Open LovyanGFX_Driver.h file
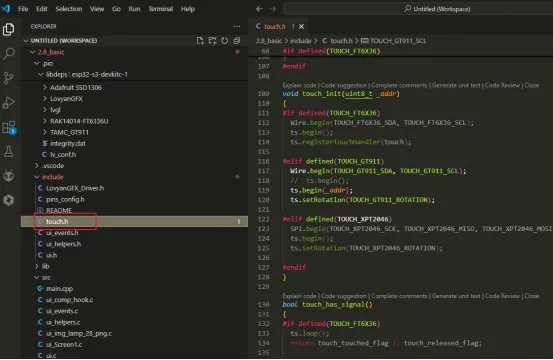This screenshot has width=553, height=360. (75, 188)
